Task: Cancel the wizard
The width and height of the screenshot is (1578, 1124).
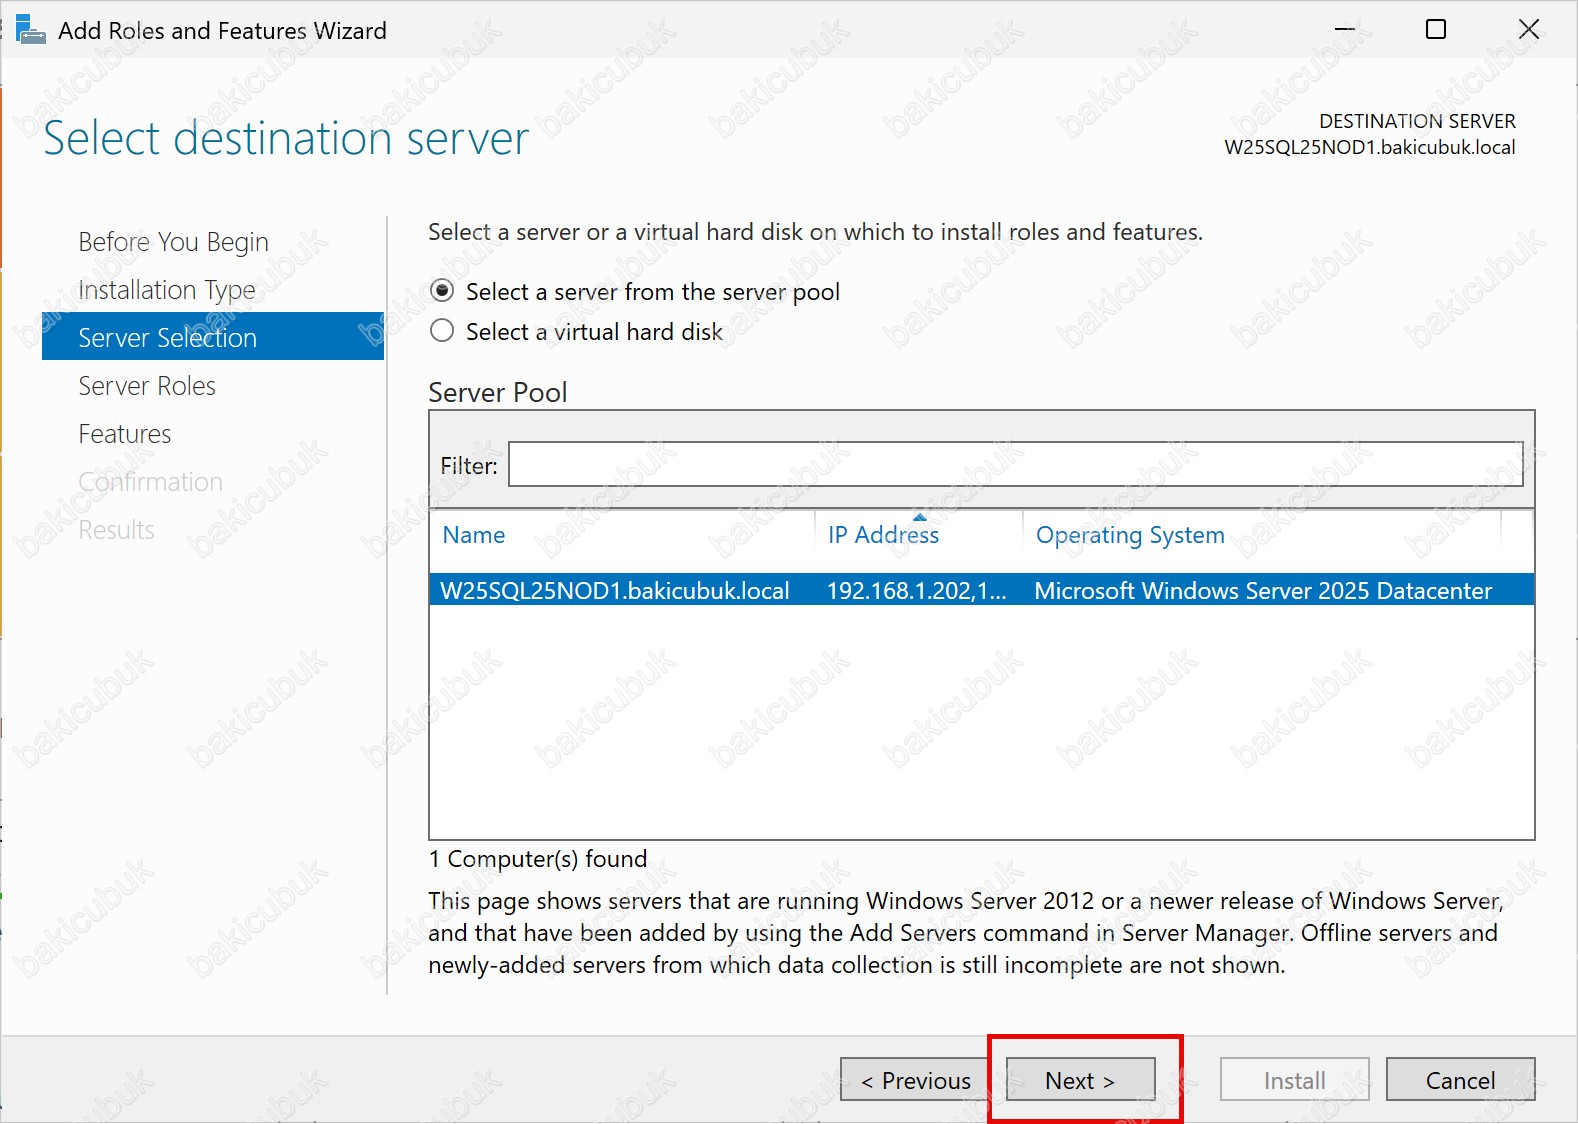Action: tap(1460, 1080)
